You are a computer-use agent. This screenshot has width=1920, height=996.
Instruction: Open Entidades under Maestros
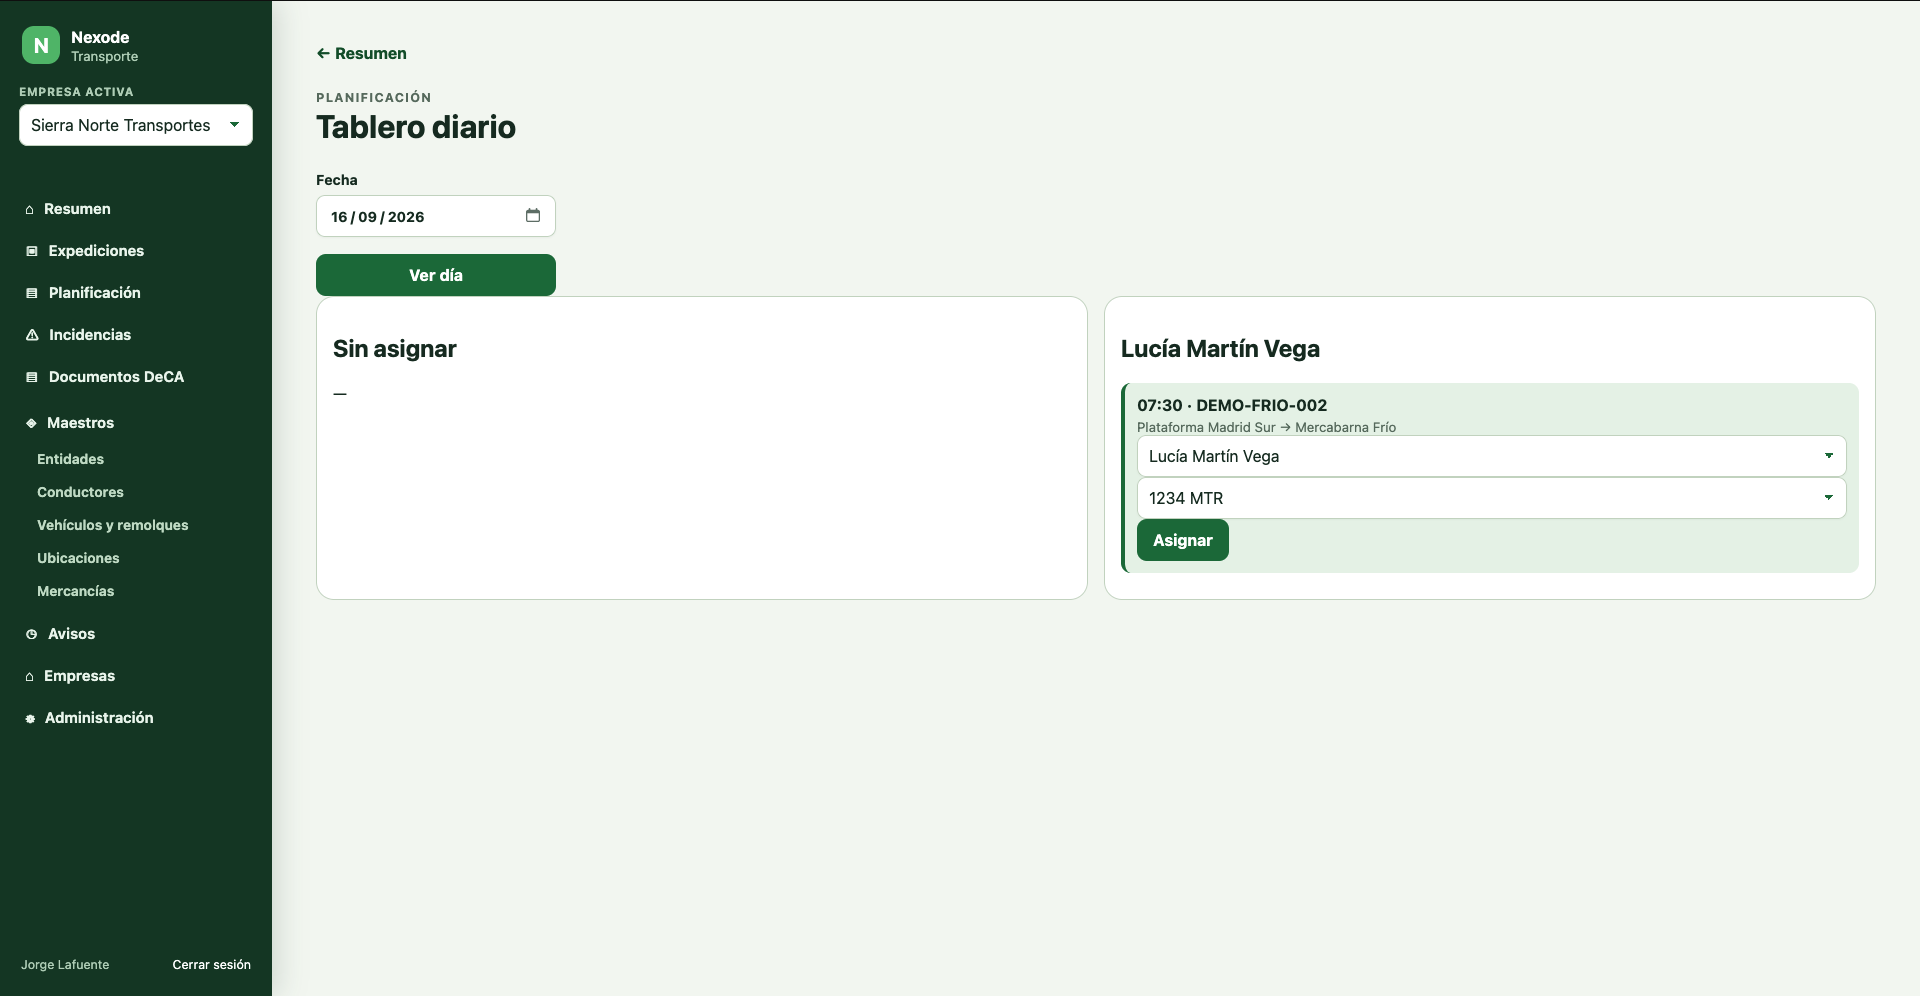70,459
